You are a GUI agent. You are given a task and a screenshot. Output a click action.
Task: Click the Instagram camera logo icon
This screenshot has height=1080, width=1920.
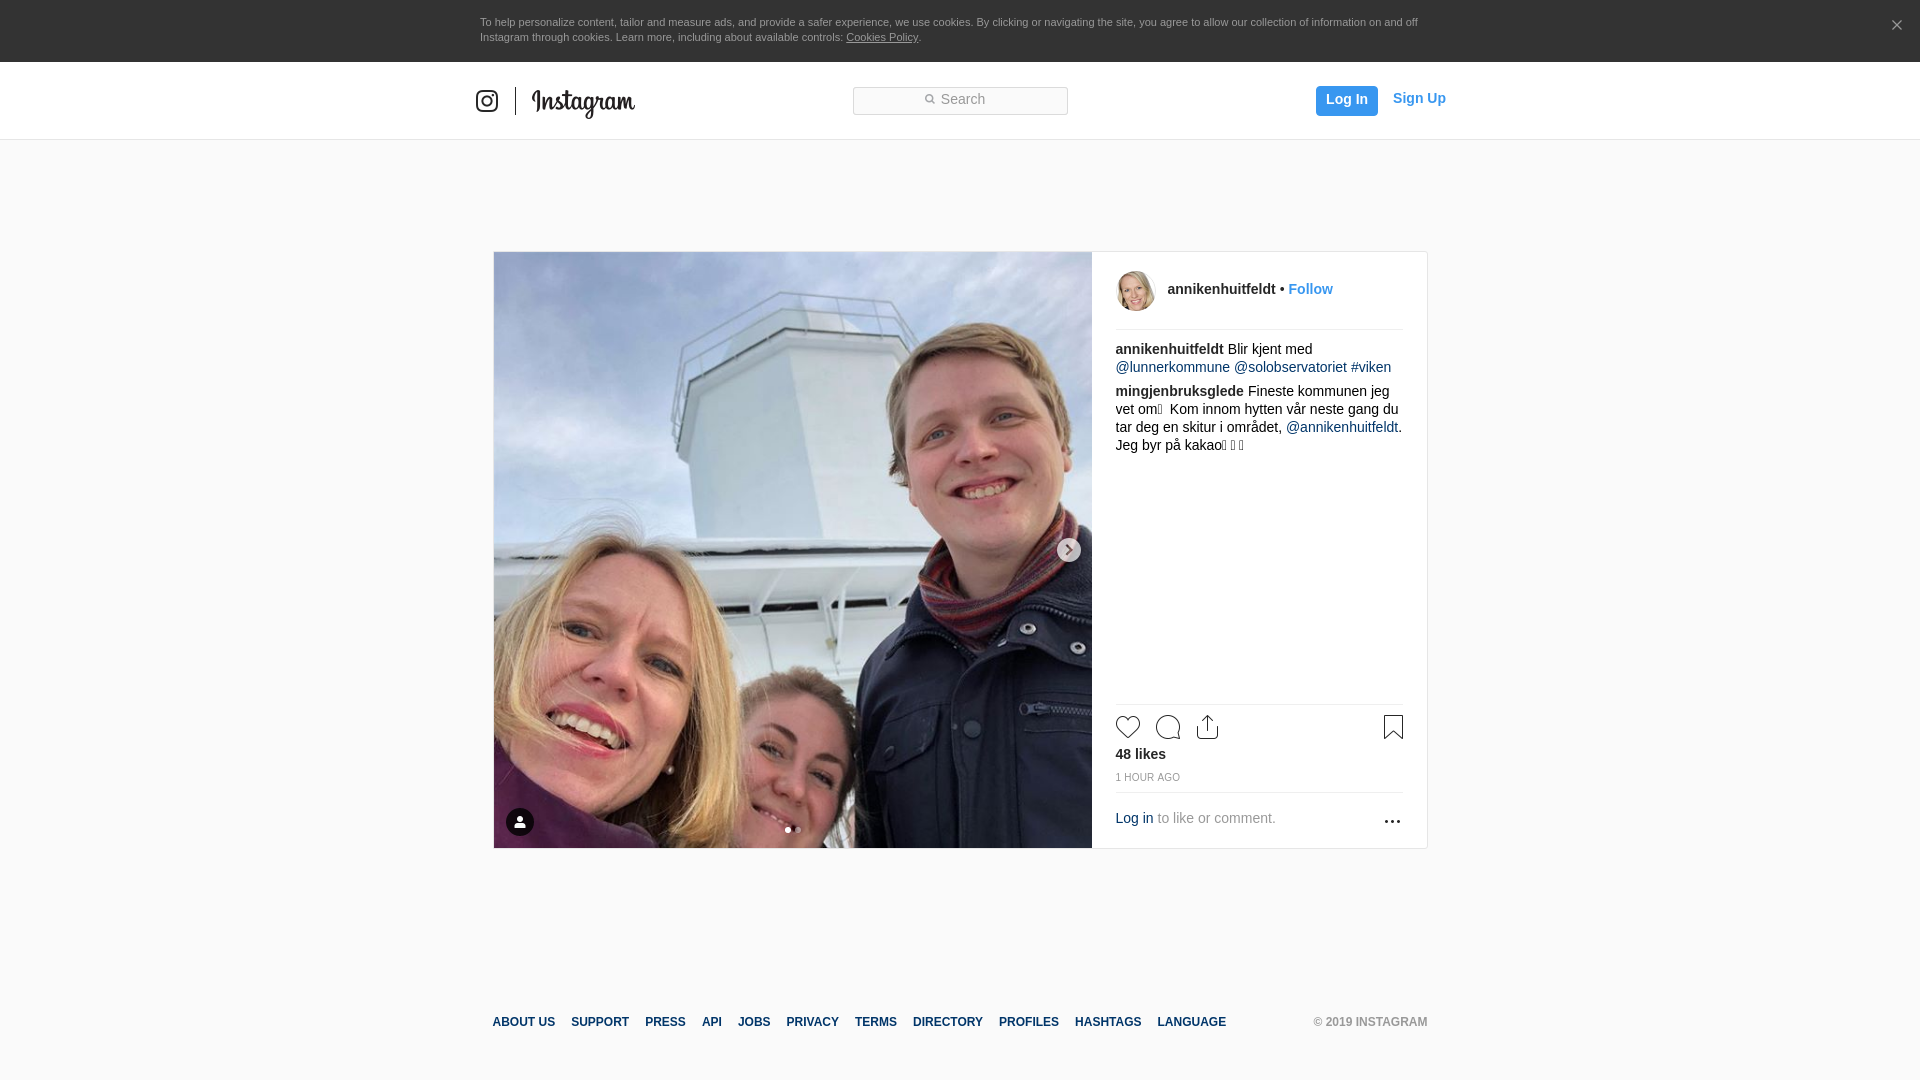pos(487,101)
